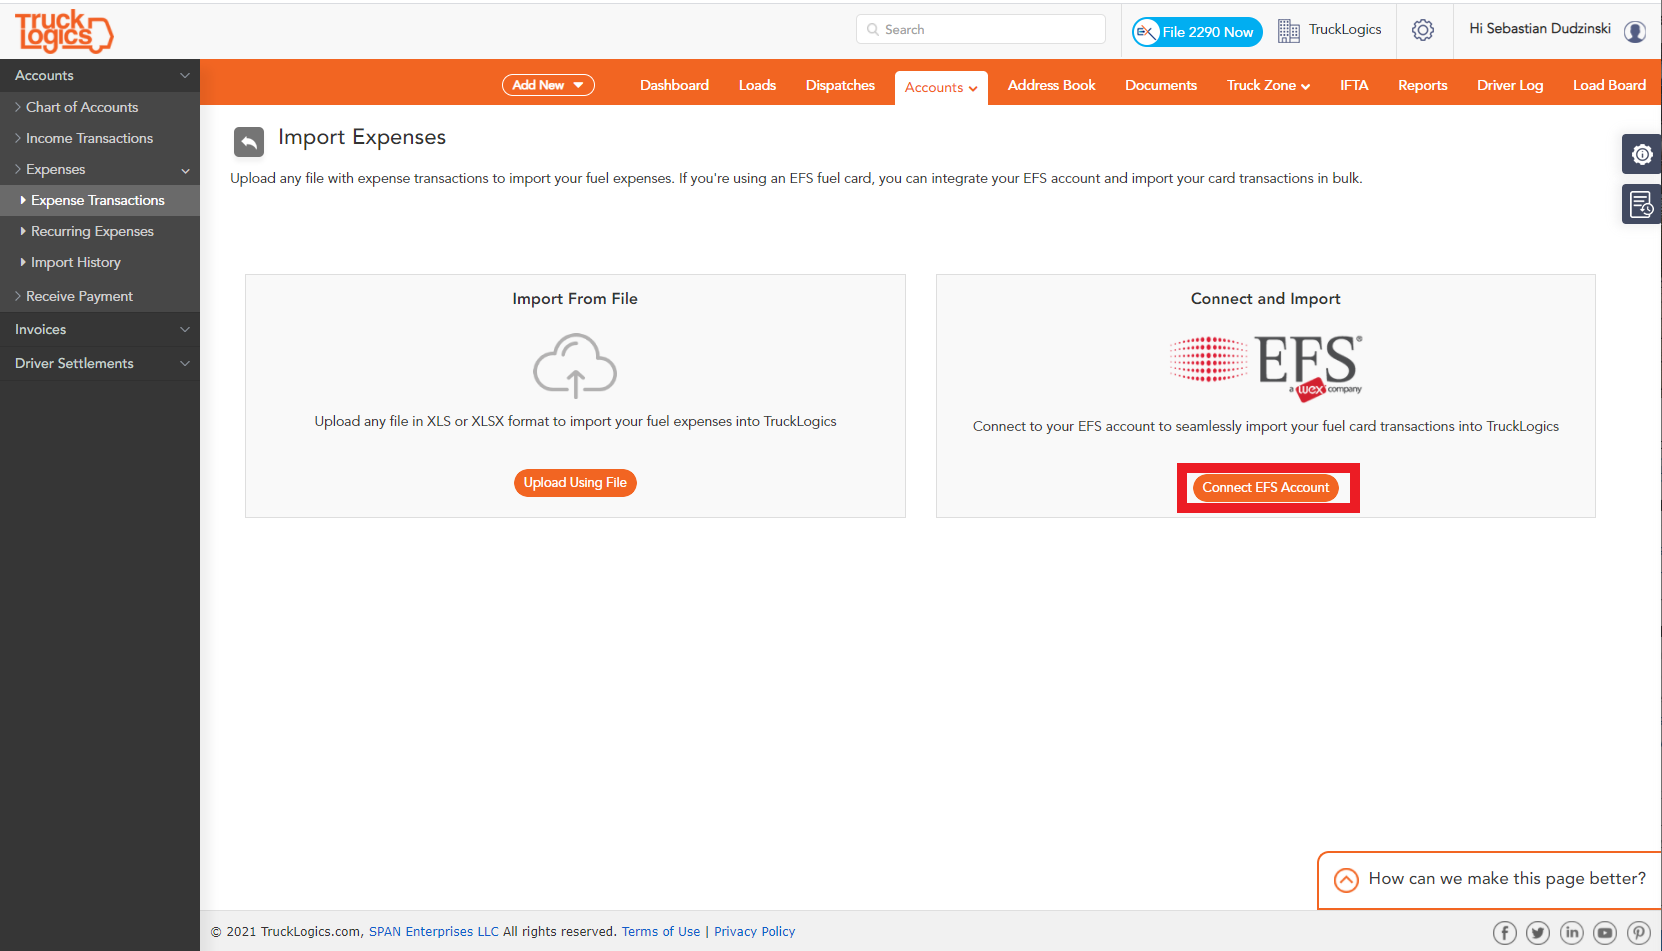Click the user profile avatar icon

point(1635,31)
